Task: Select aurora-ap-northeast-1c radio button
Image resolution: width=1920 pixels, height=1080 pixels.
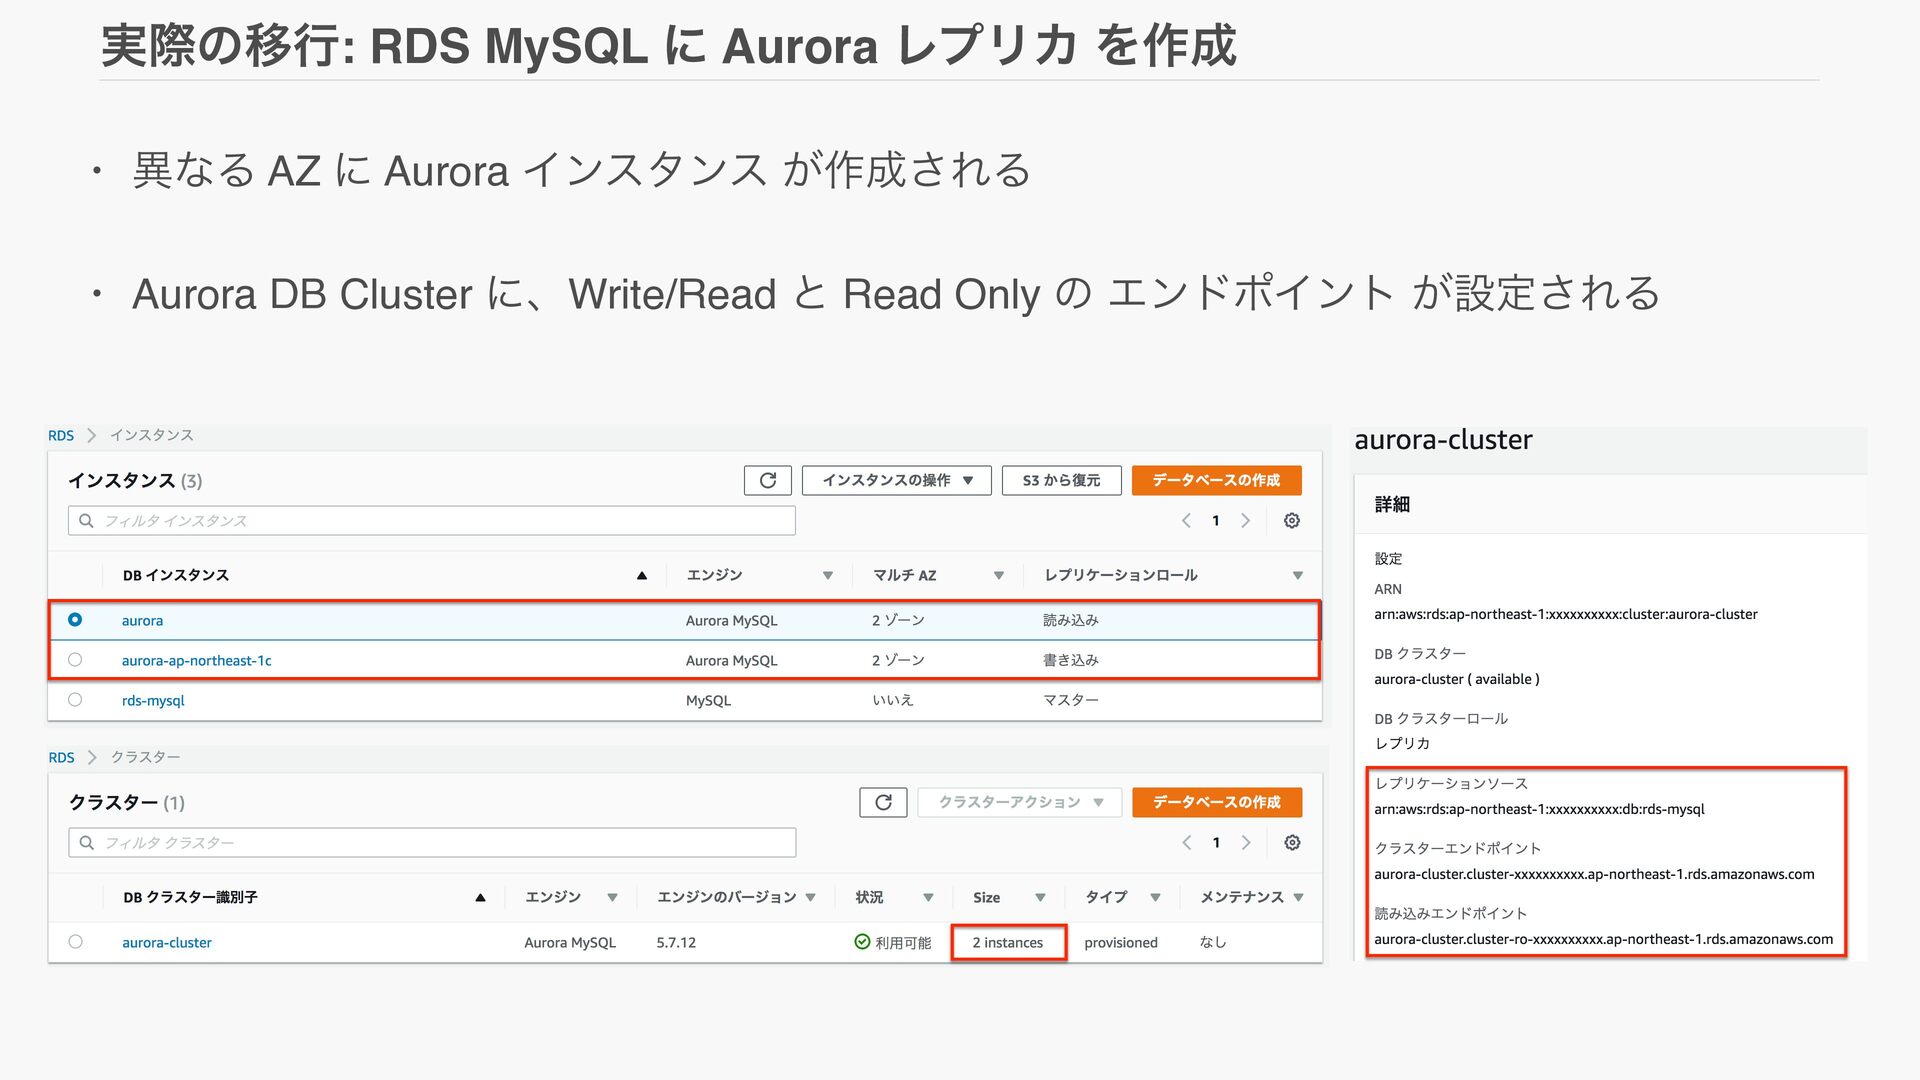Action: 75,660
